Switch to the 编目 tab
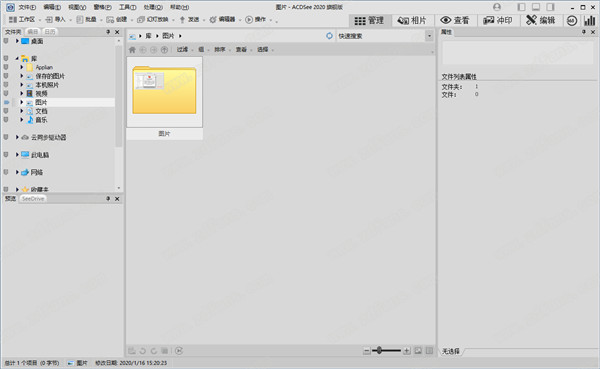 click(33, 32)
